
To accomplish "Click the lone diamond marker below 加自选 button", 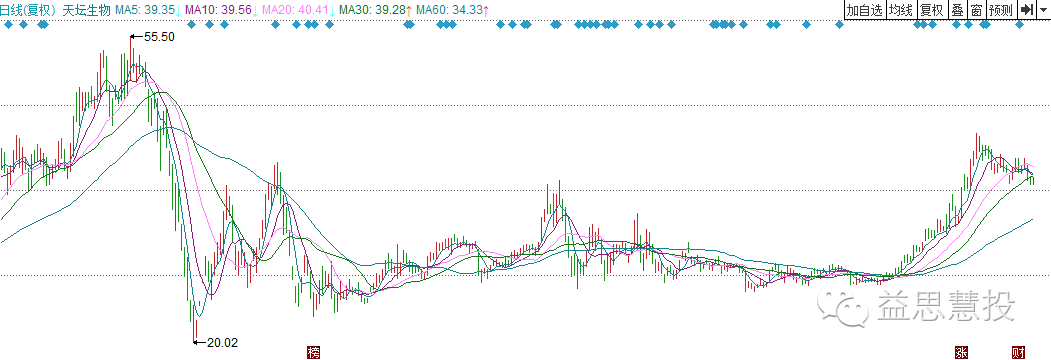I will pos(839,25).
